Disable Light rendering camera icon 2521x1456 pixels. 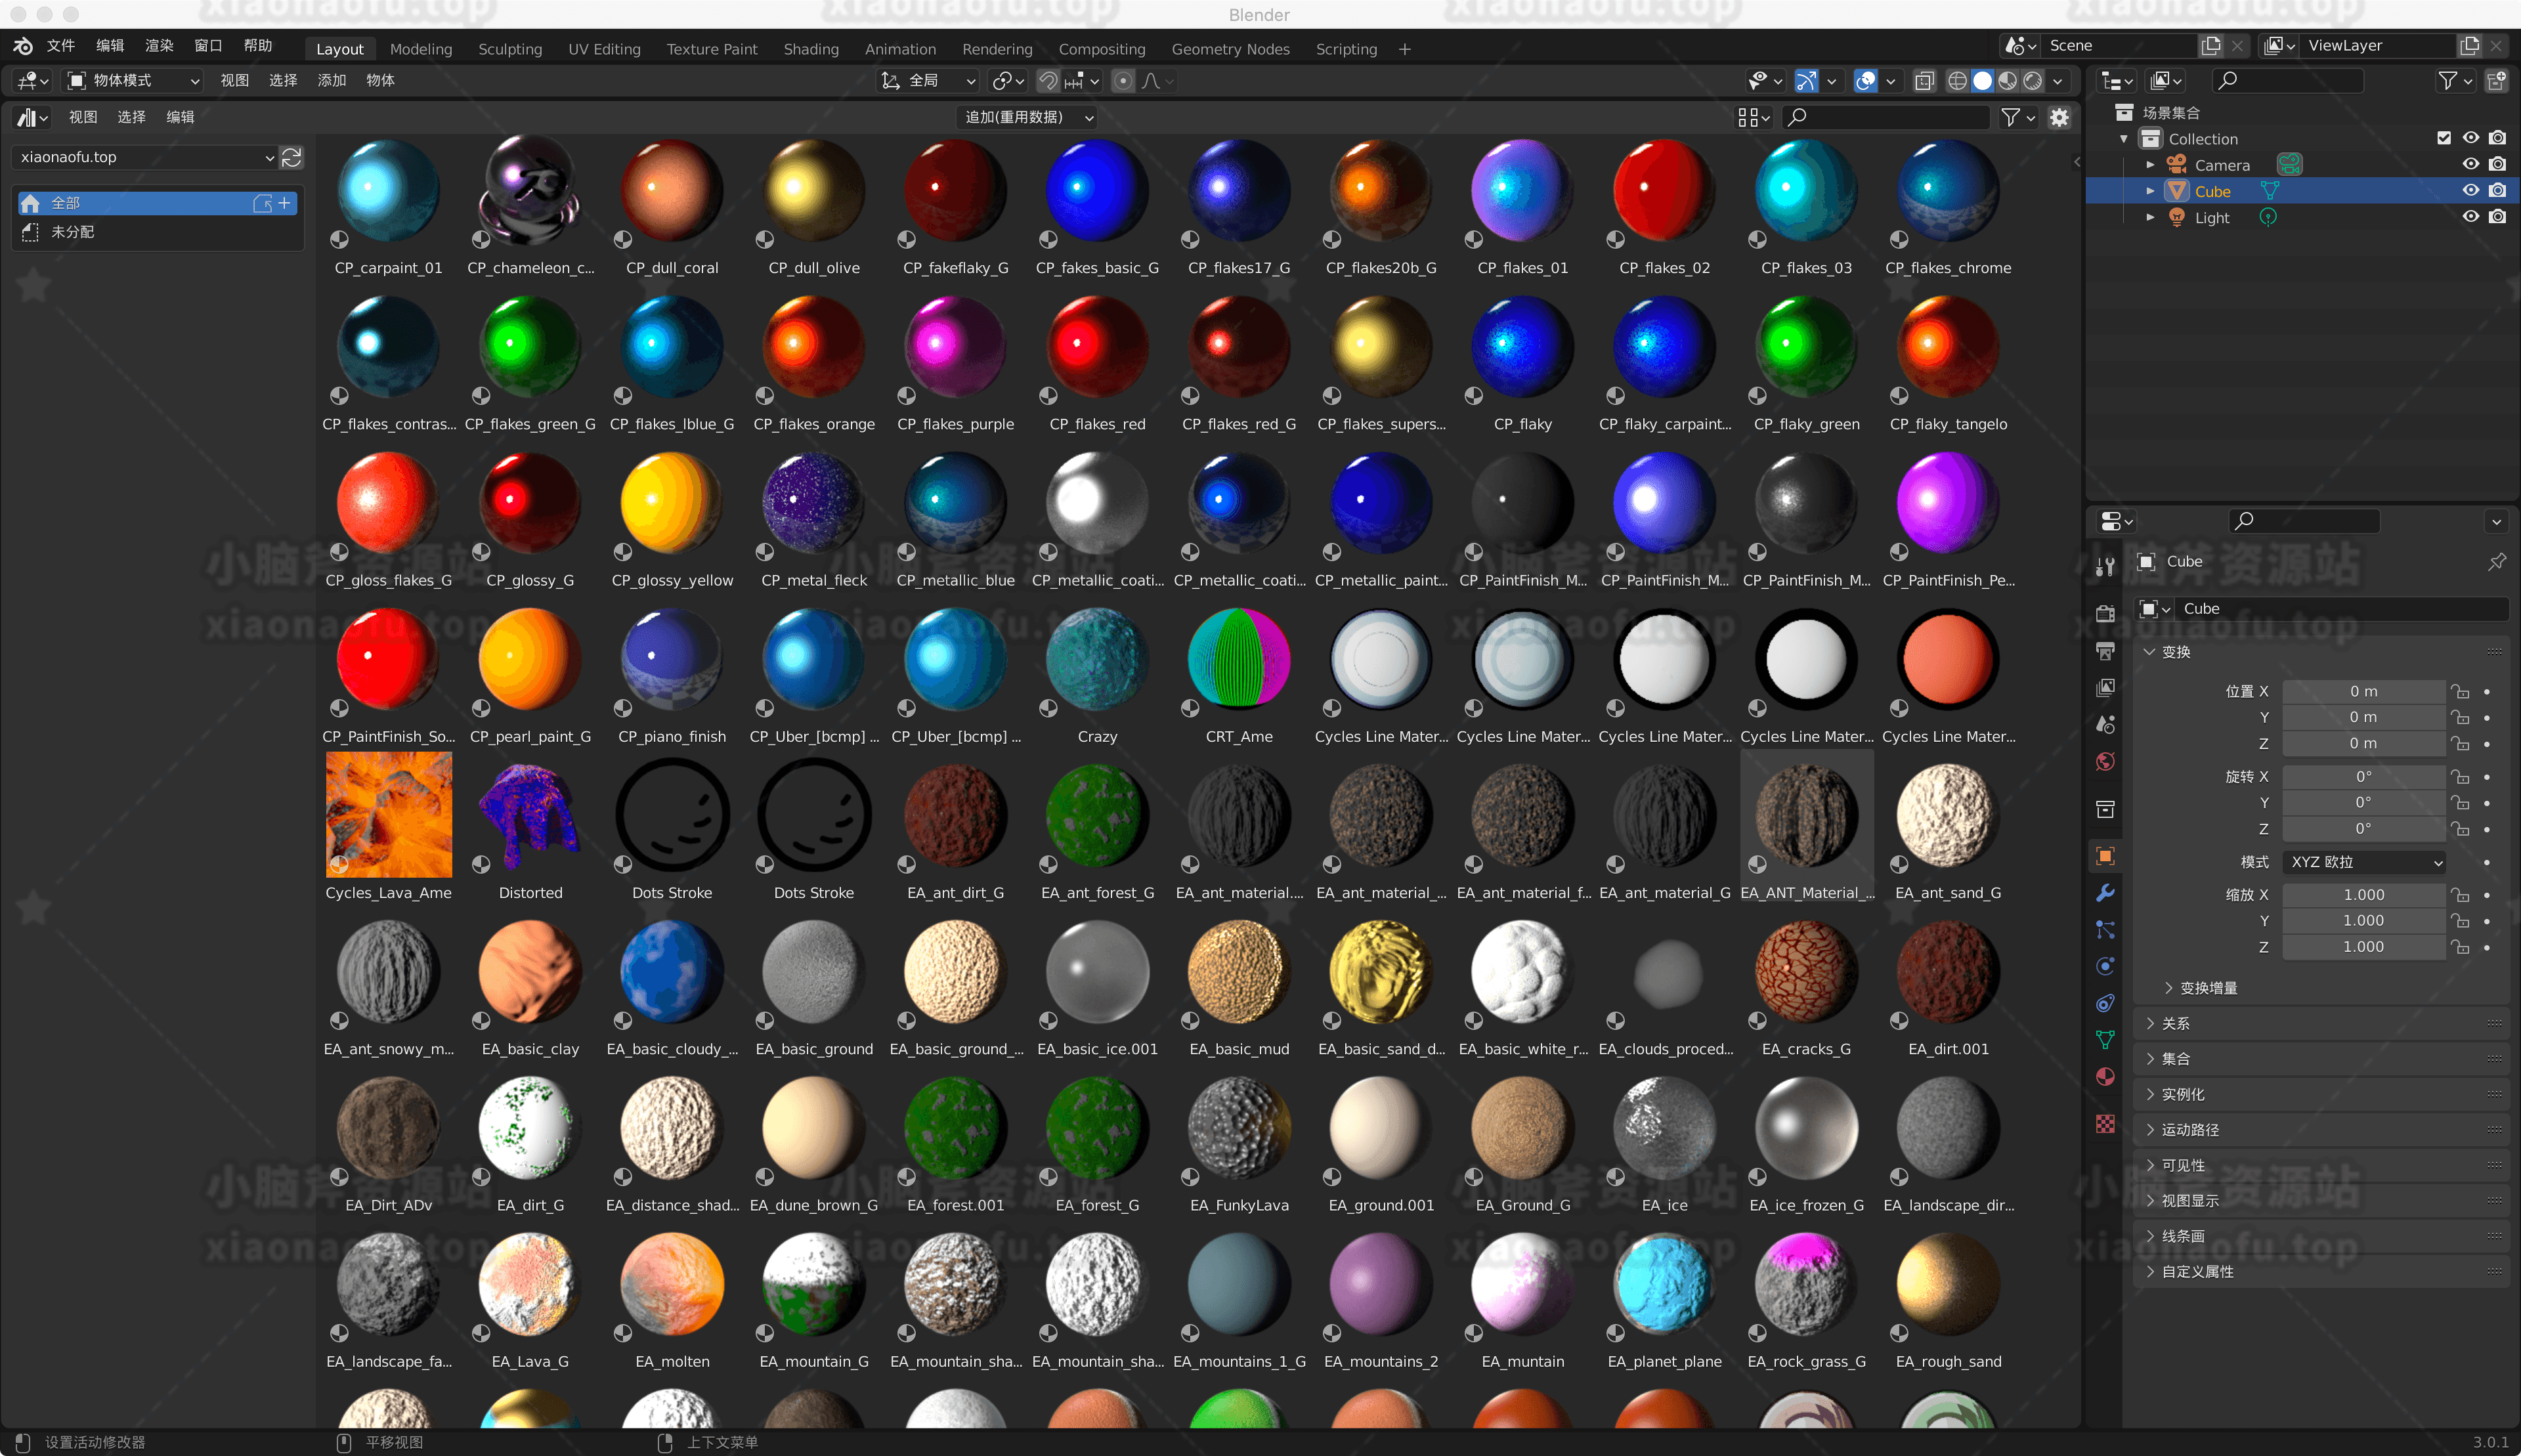pos(2497,217)
